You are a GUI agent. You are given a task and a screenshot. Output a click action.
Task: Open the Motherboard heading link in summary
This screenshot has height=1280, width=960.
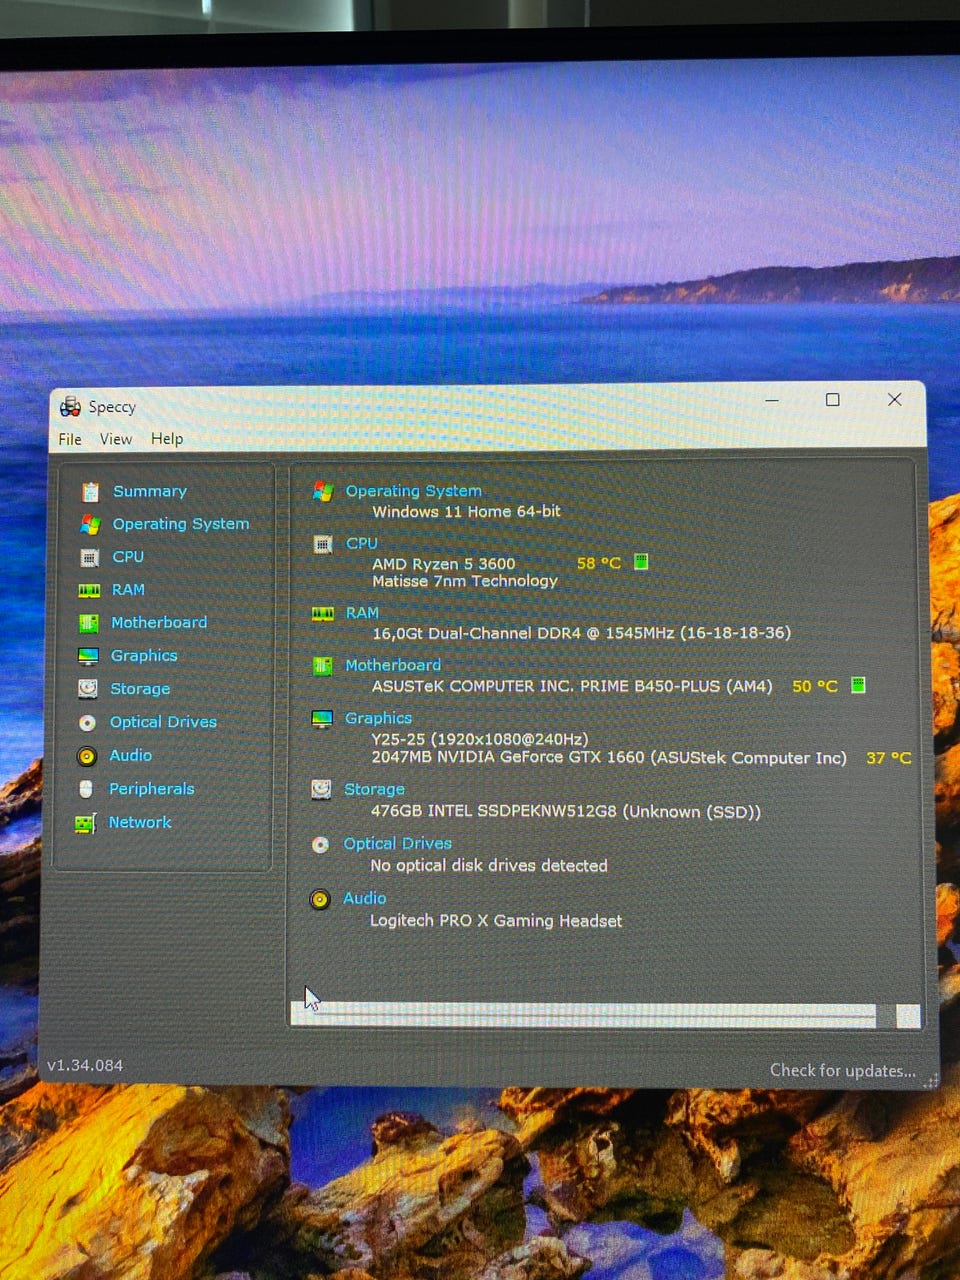click(393, 665)
